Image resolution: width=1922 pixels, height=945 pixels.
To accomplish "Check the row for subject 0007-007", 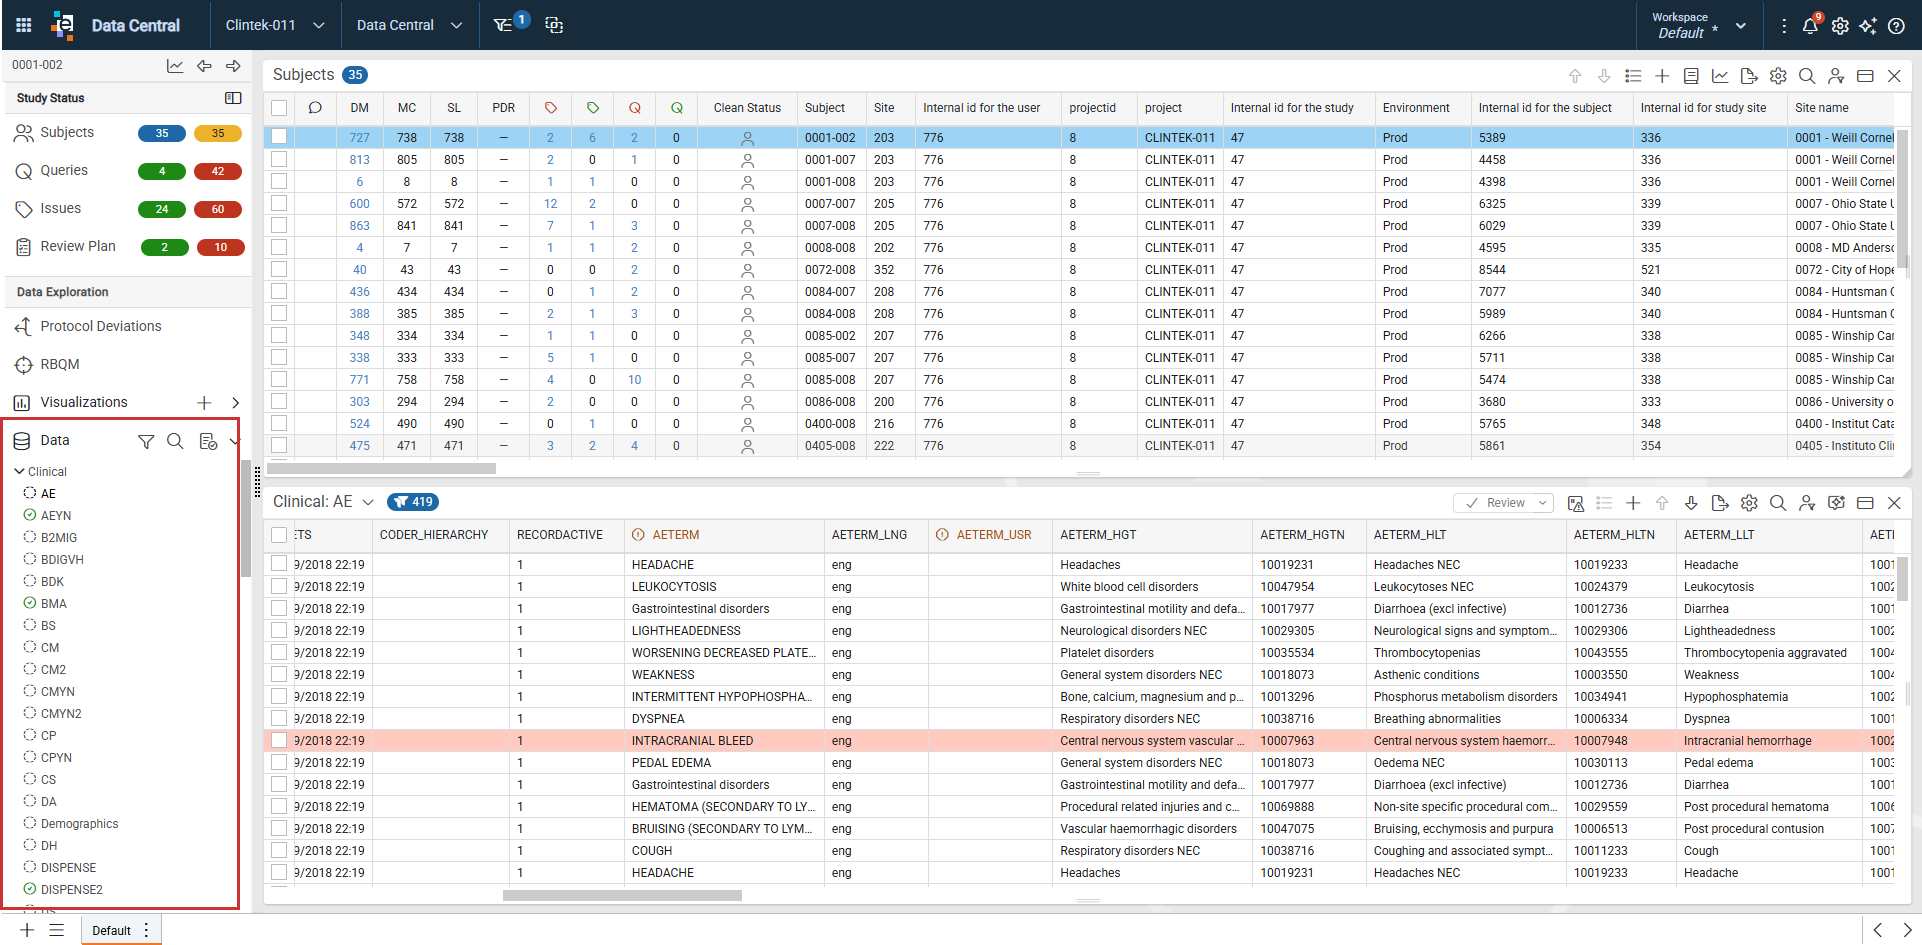I will [x=279, y=203].
